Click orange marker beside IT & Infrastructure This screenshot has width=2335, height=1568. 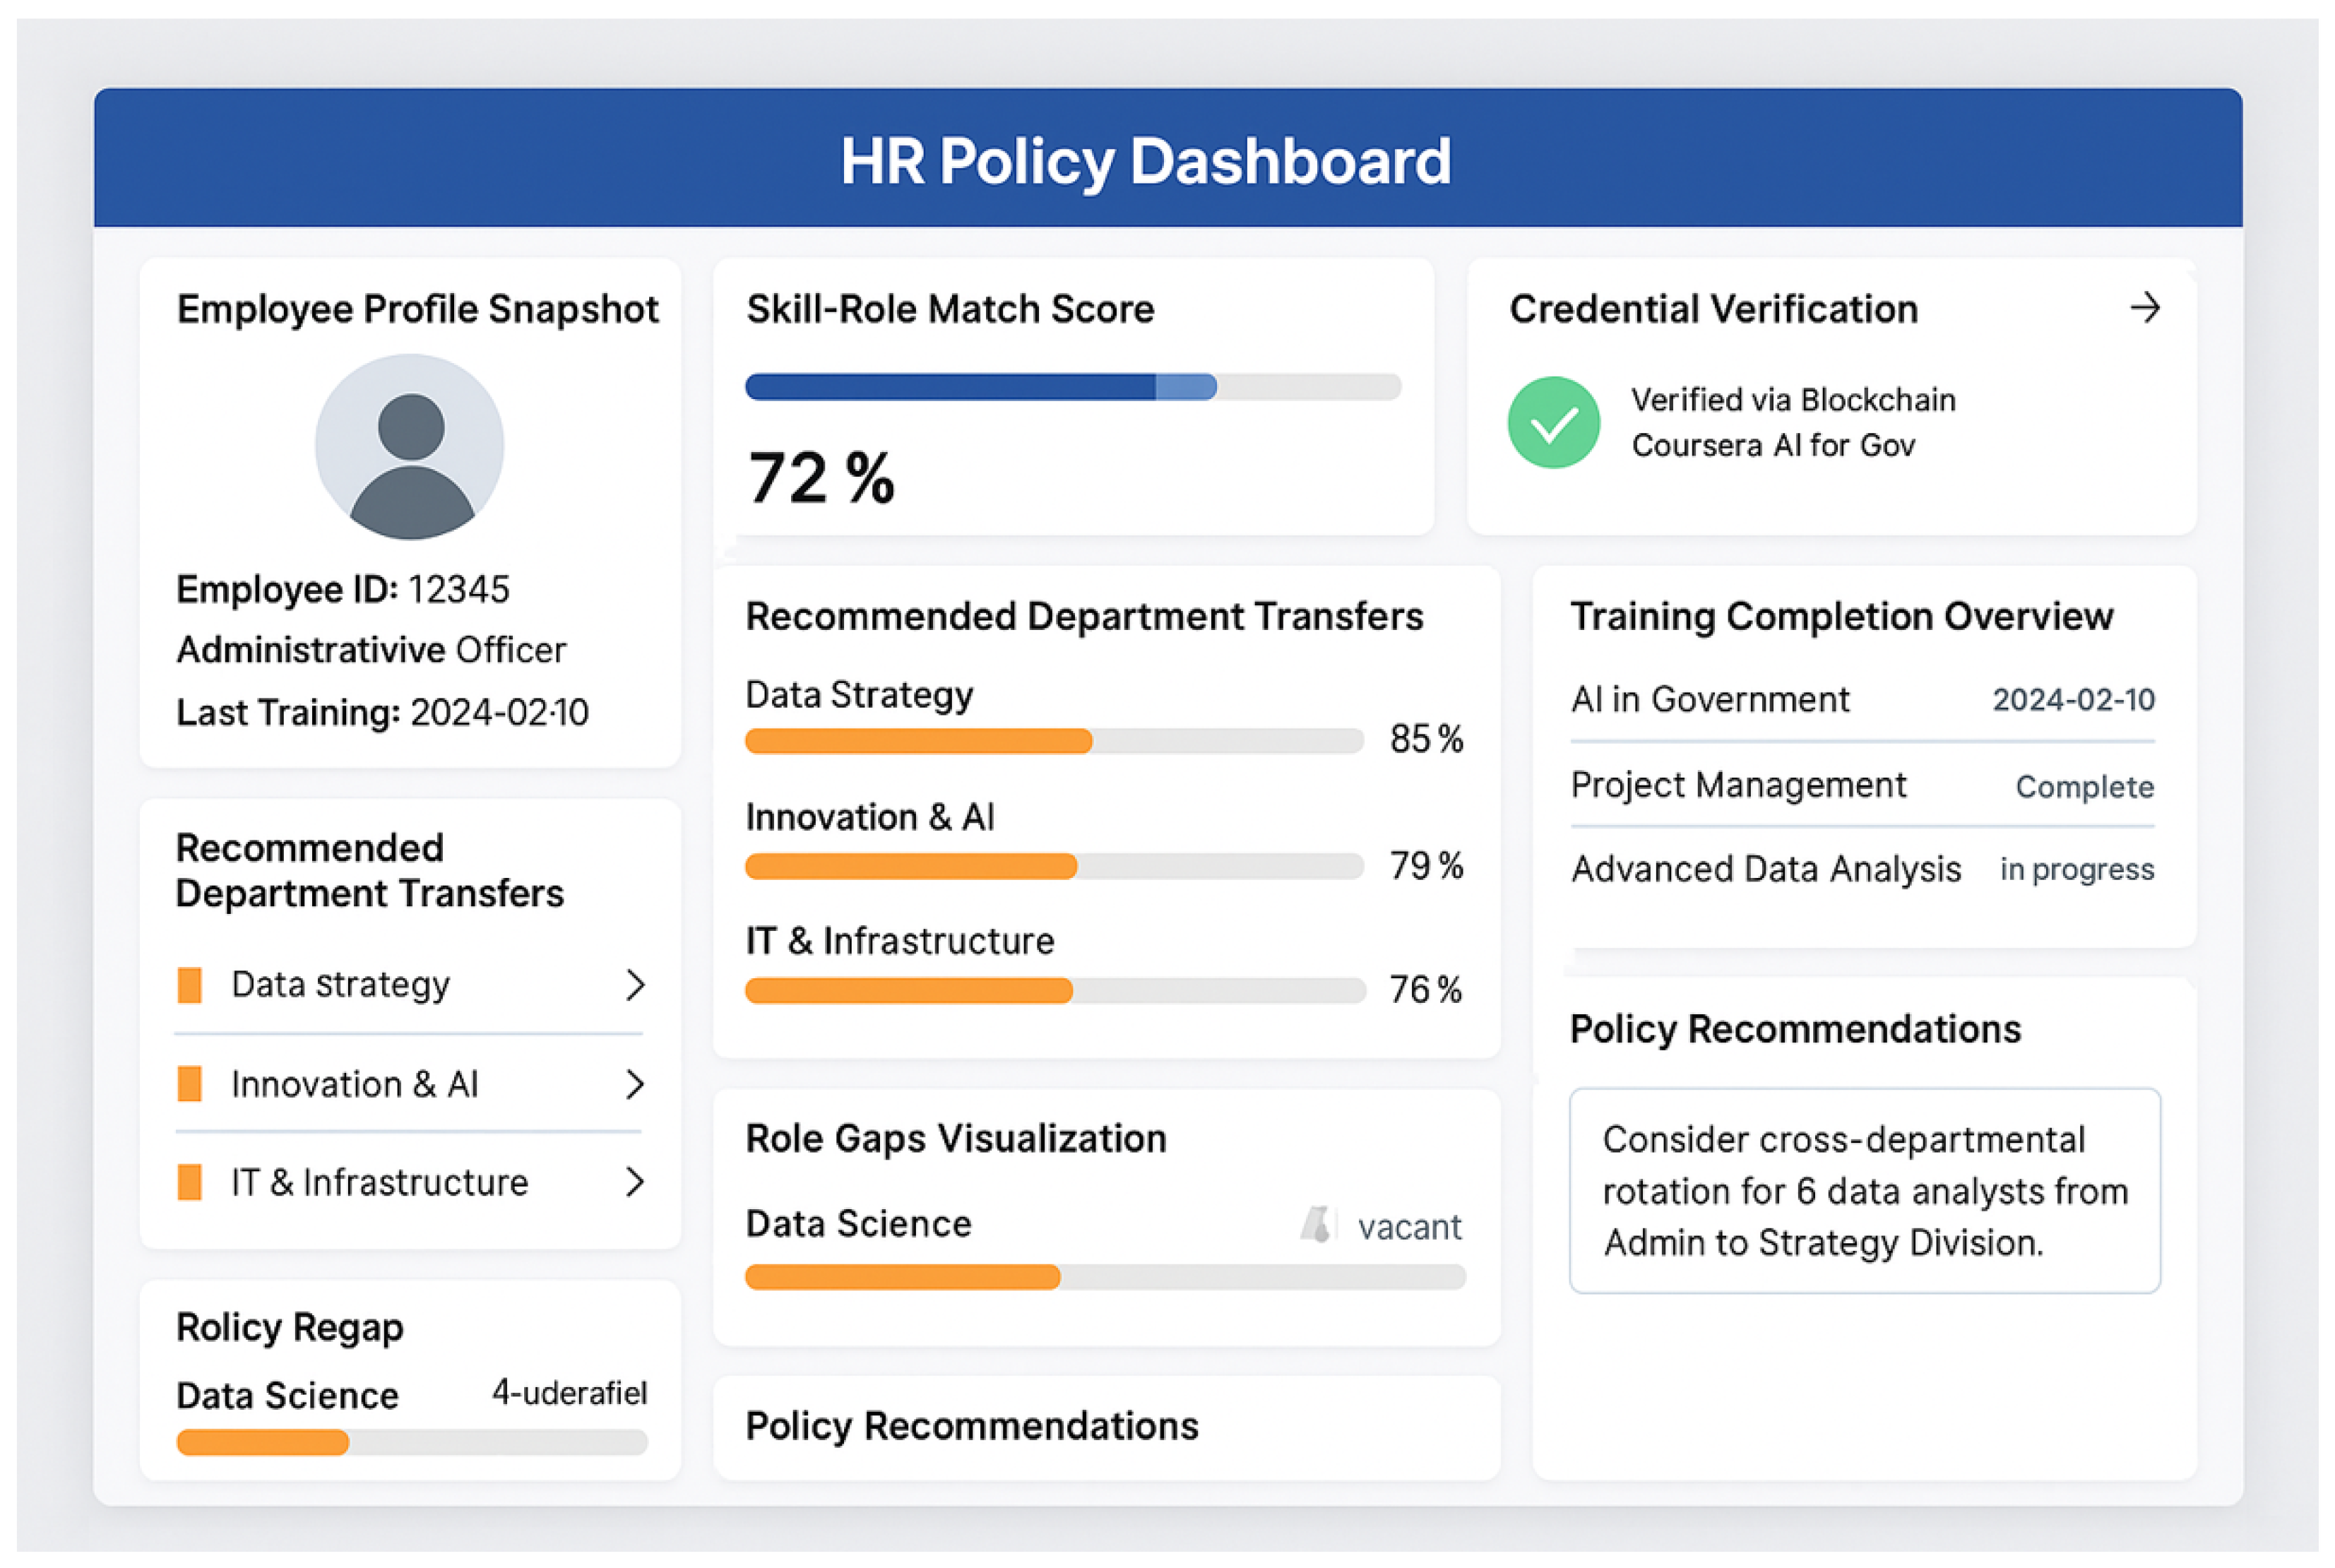click(x=189, y=1182)
